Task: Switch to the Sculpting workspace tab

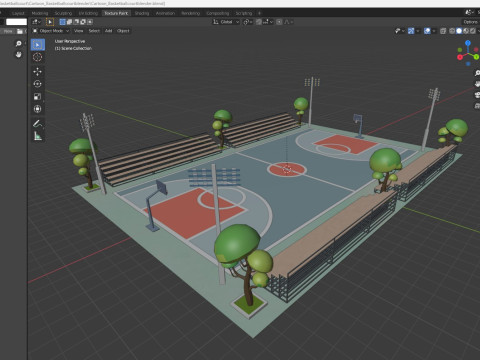Action: [63, 13]
